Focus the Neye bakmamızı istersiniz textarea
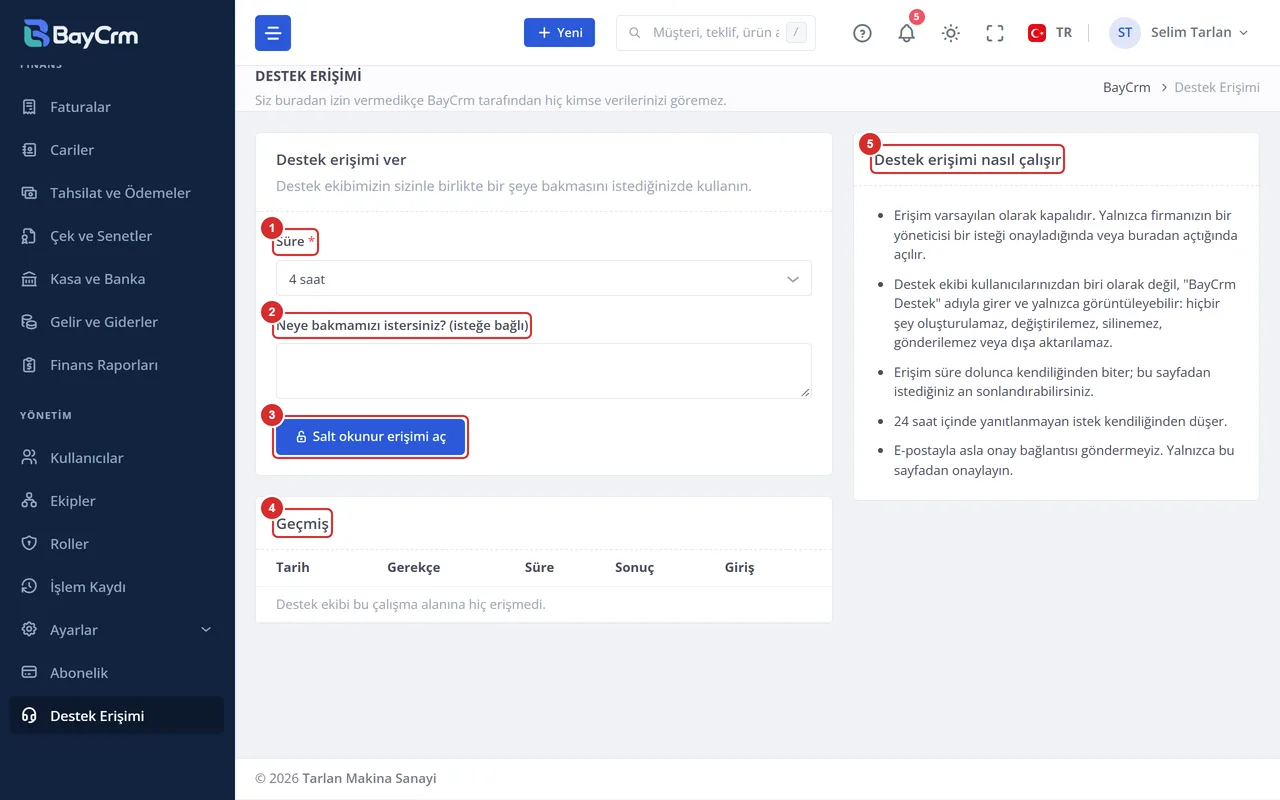1280x800 pixels. pos(544,371)
